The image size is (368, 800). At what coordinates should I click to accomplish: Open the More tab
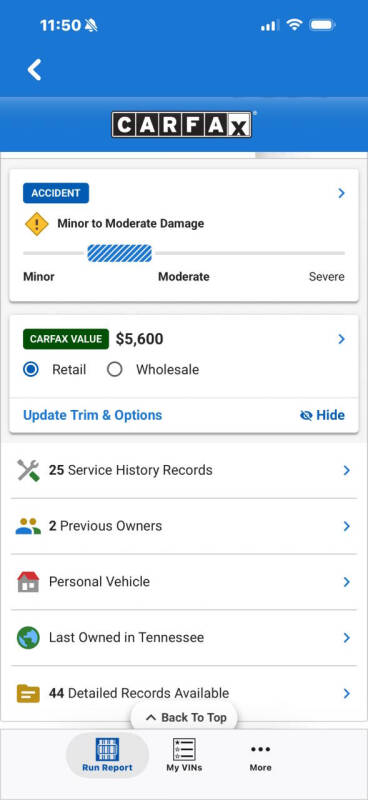click(x=260, y=755)
